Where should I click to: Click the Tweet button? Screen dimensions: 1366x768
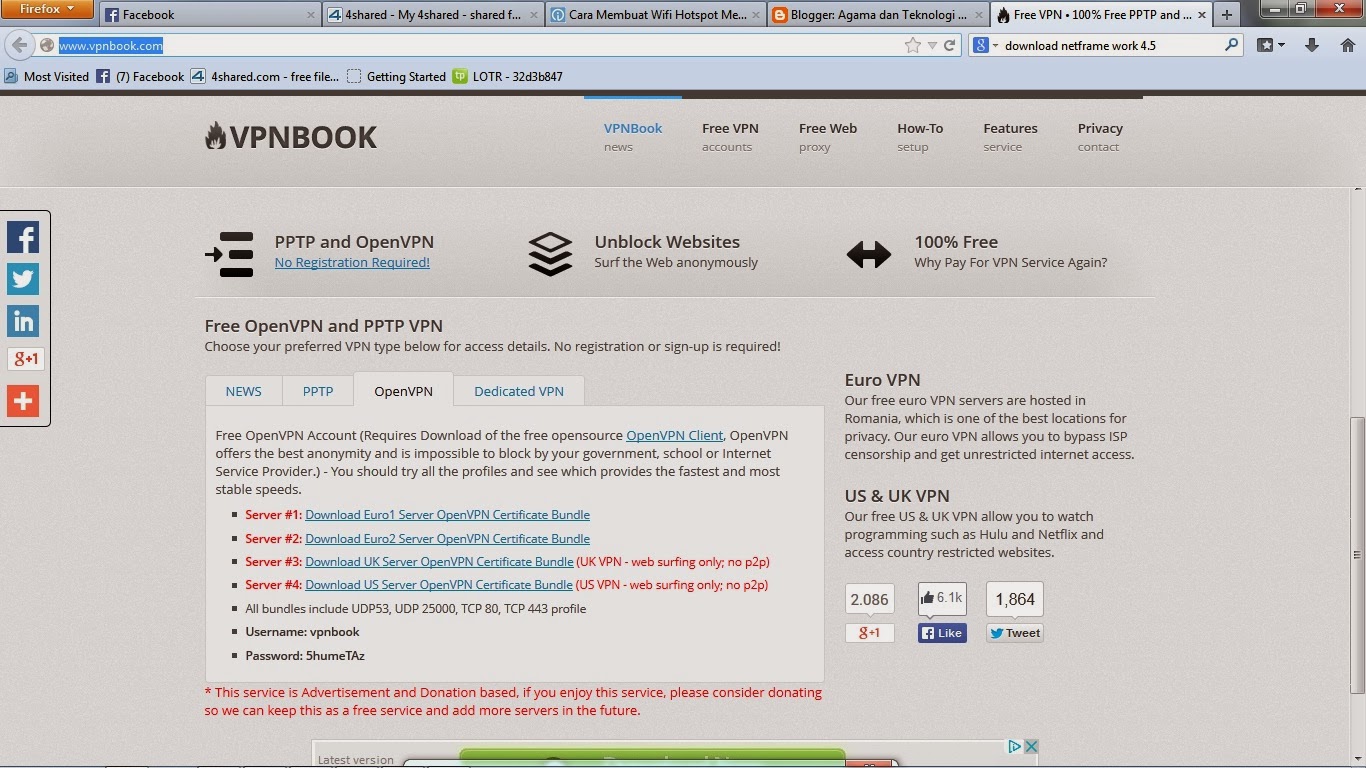click(x=1015, y=633)
